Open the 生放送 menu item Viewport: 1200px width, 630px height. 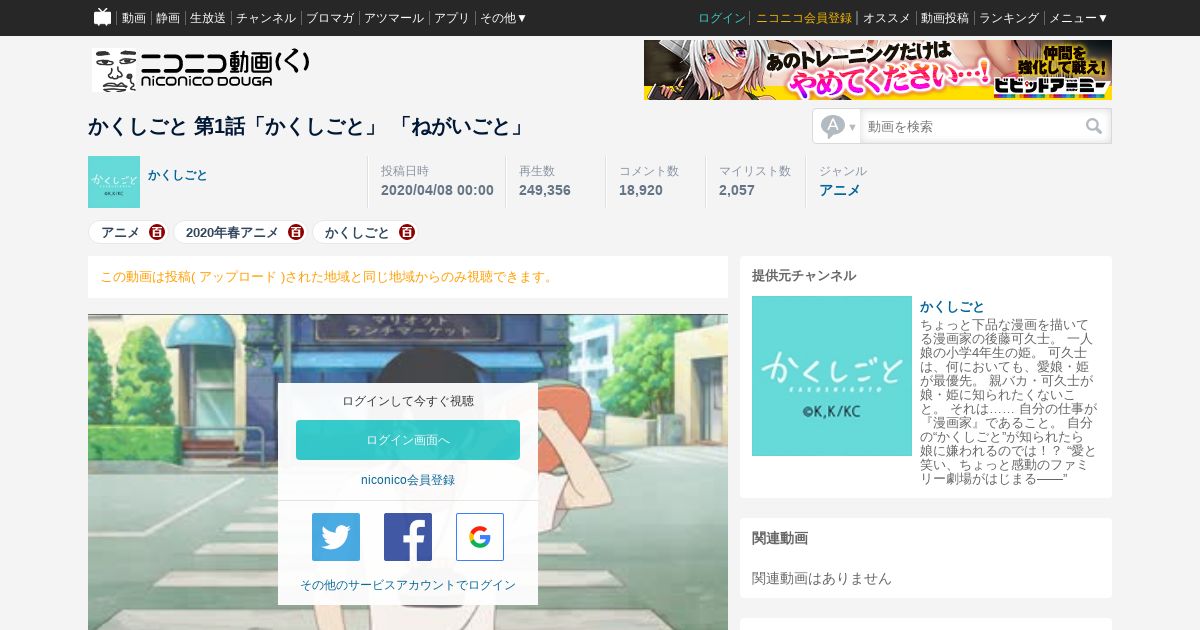pyautogui.click(x=208, y=18)
